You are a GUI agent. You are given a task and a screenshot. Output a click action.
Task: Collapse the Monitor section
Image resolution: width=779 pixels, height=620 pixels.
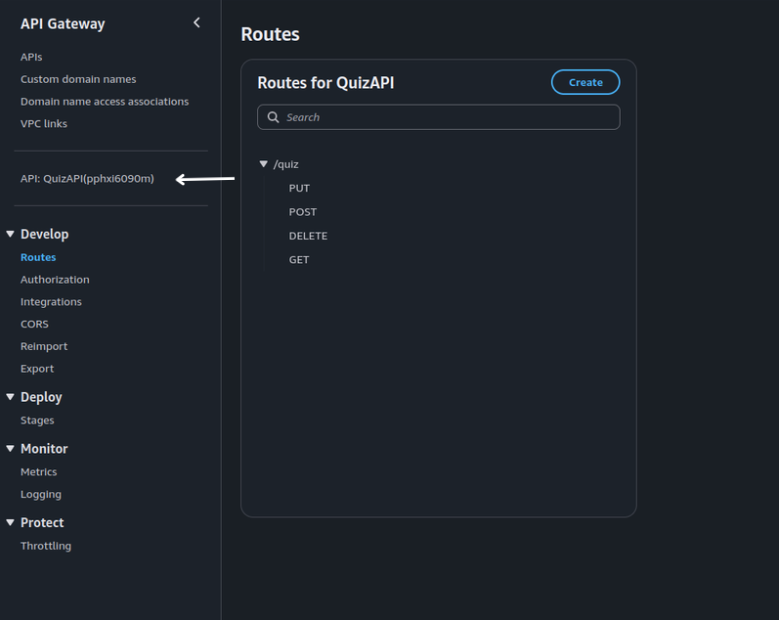11,449
